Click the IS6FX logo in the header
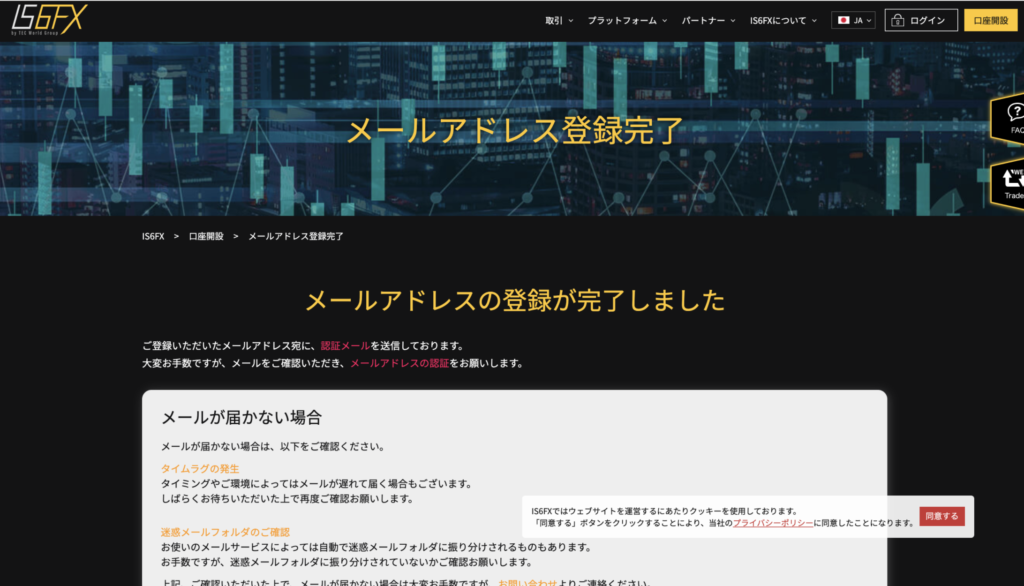 [x=49, y=19]
